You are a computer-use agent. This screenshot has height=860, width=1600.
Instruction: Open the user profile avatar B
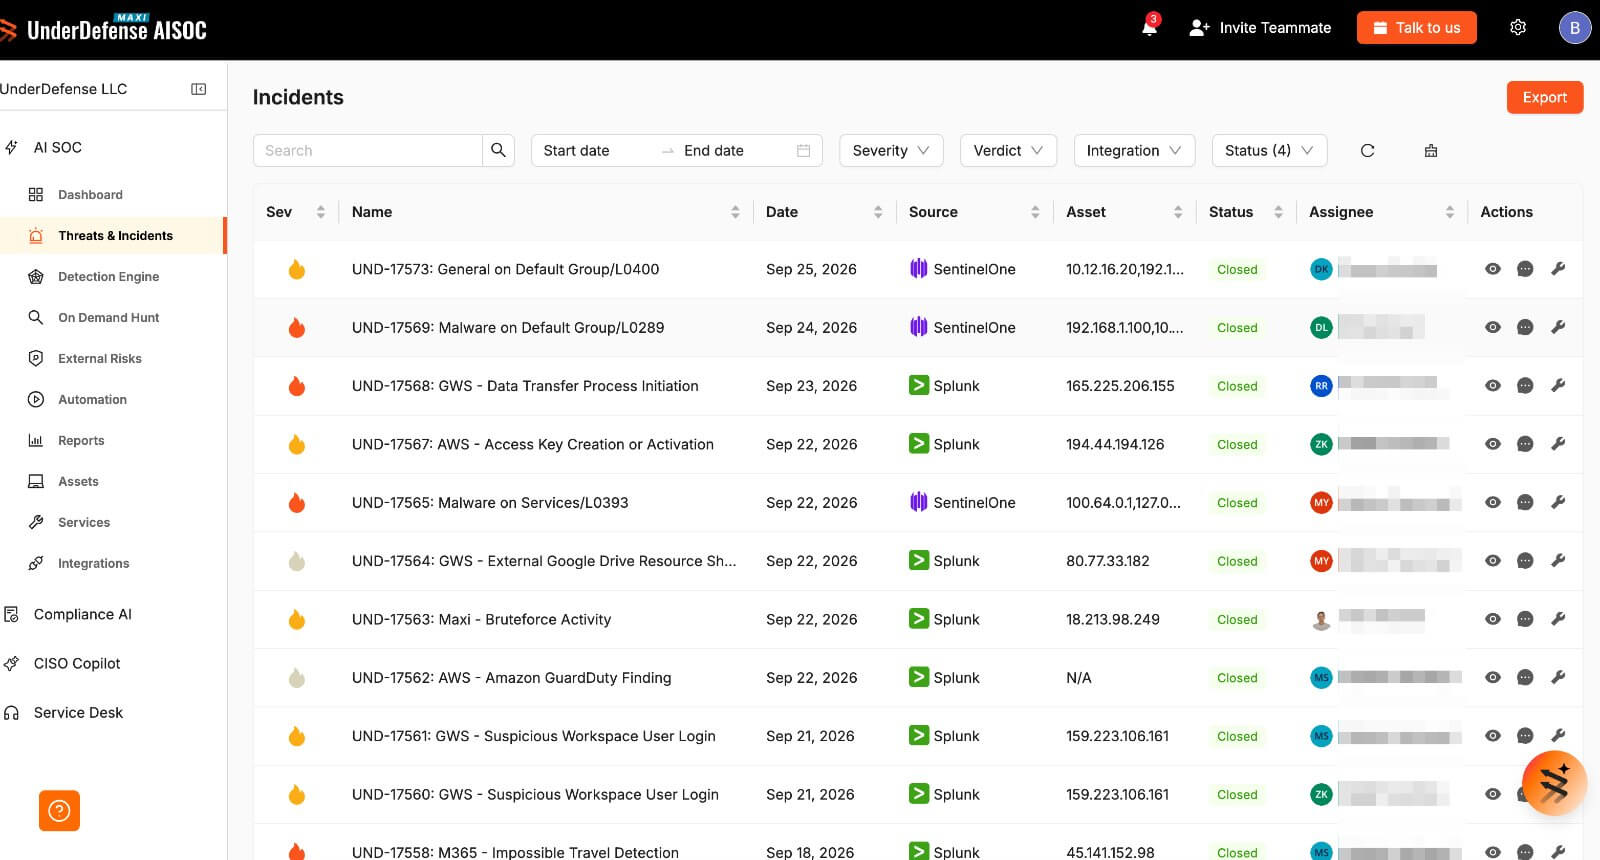(1575, 27)
